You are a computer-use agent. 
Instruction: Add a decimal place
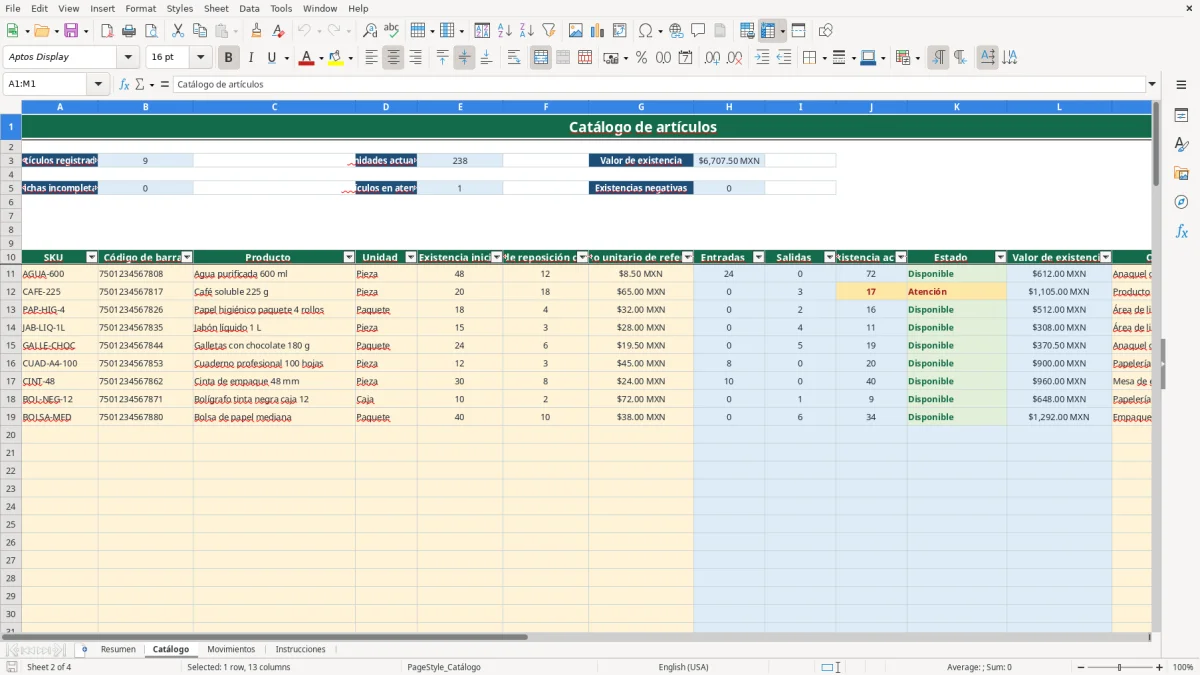(713, 58)
